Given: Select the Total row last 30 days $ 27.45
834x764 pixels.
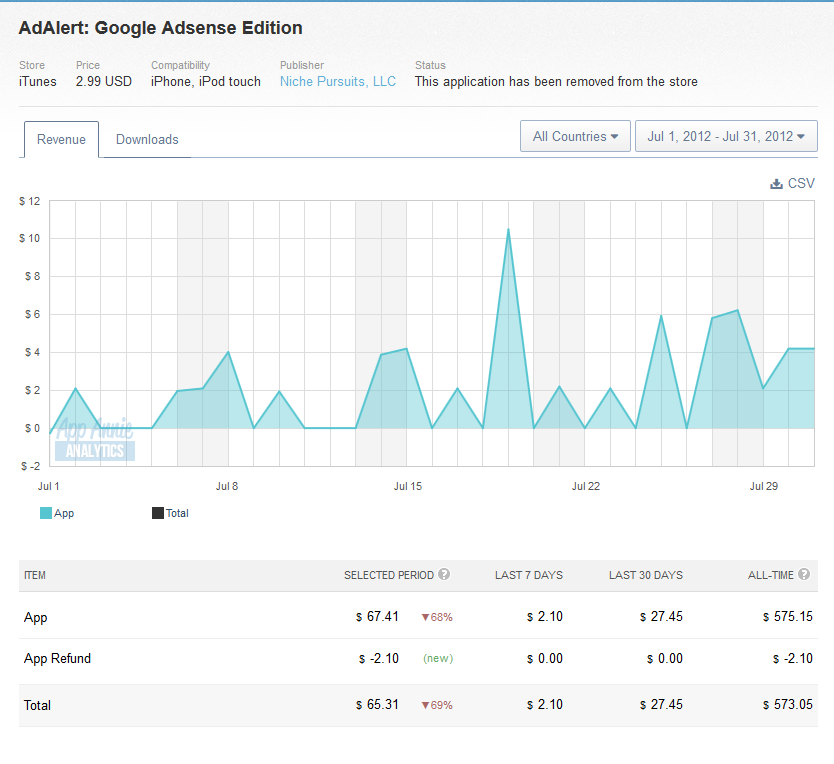Looking at the screenshot, I should (661, 704).
